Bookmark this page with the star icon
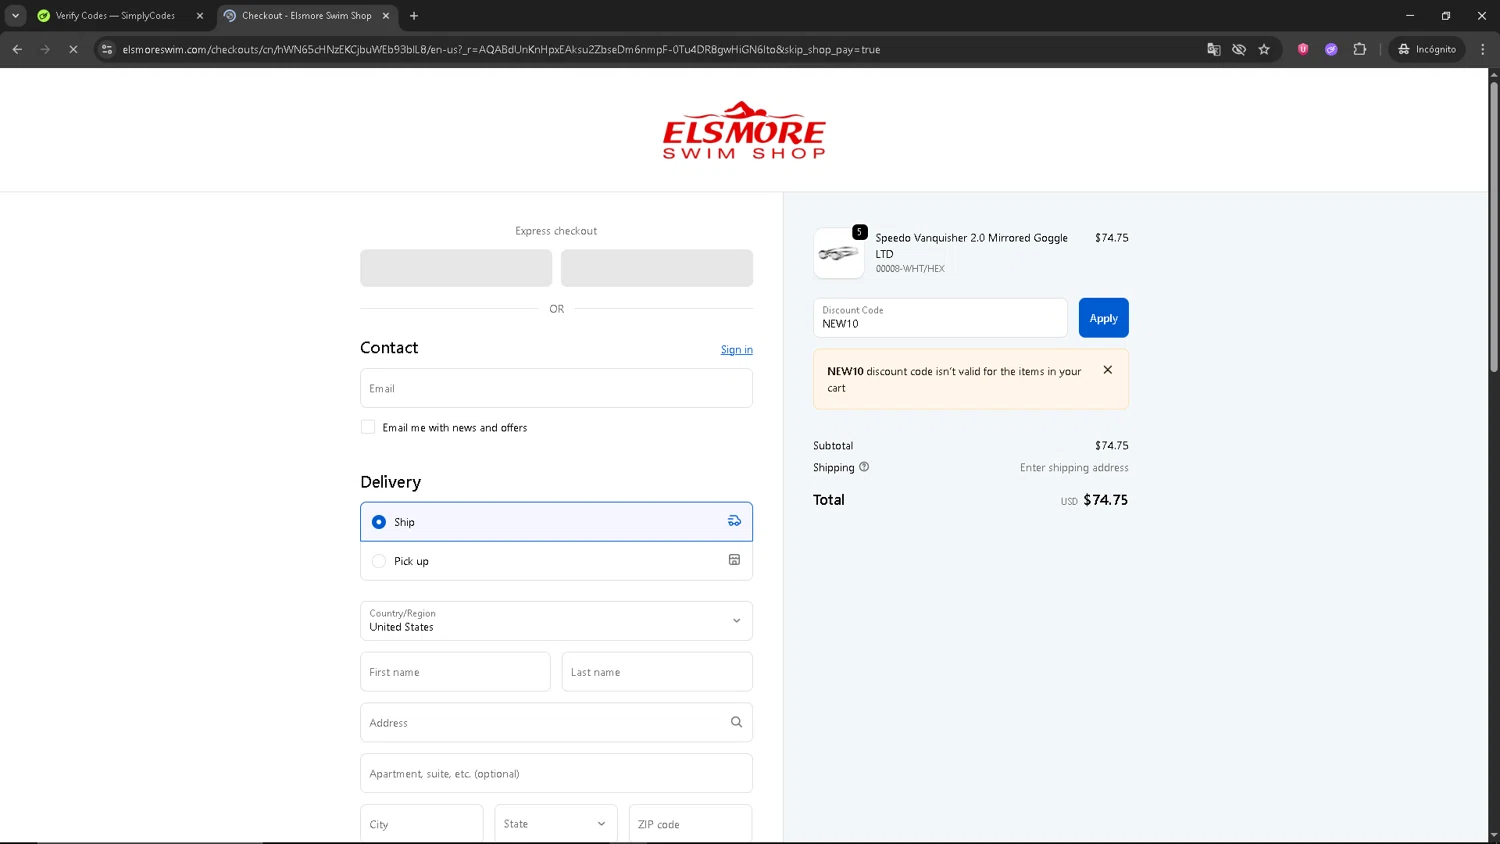Image resolution: width=1500 pixels, height=844 pixels. click(x=1264, y=49)
